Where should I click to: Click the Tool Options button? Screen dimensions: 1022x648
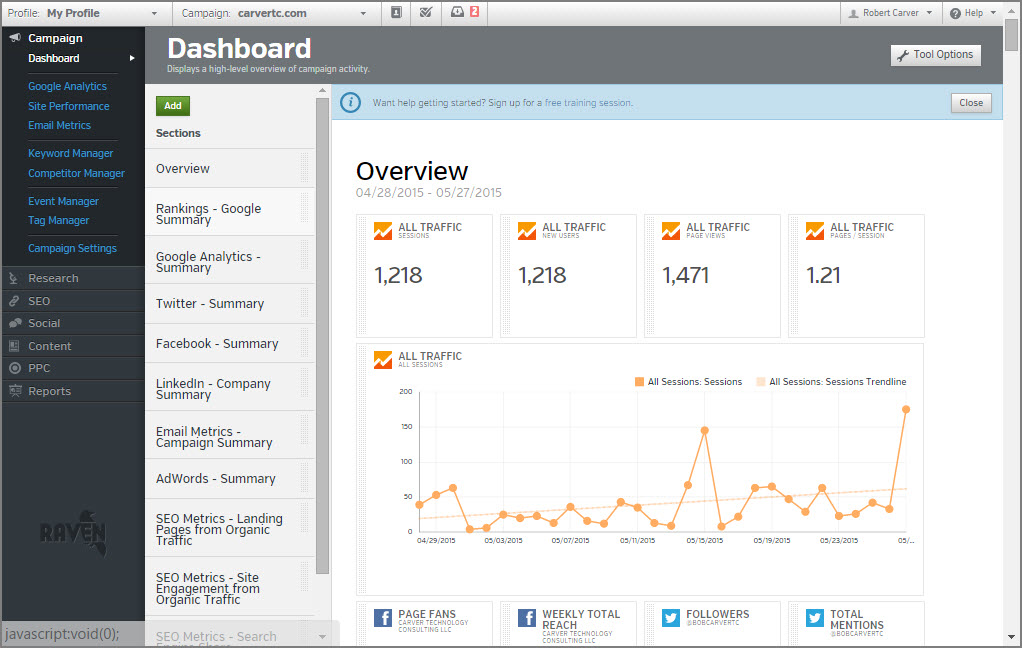tap(935, 55)
